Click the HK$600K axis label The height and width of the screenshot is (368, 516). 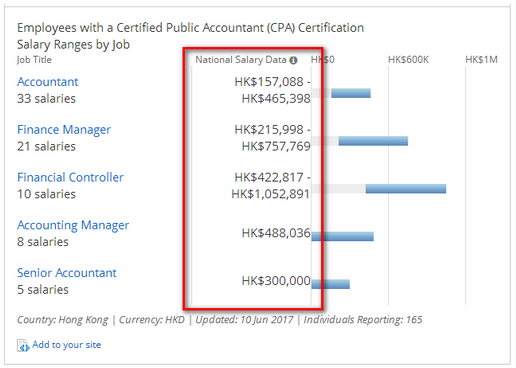[x=408, y=60]
